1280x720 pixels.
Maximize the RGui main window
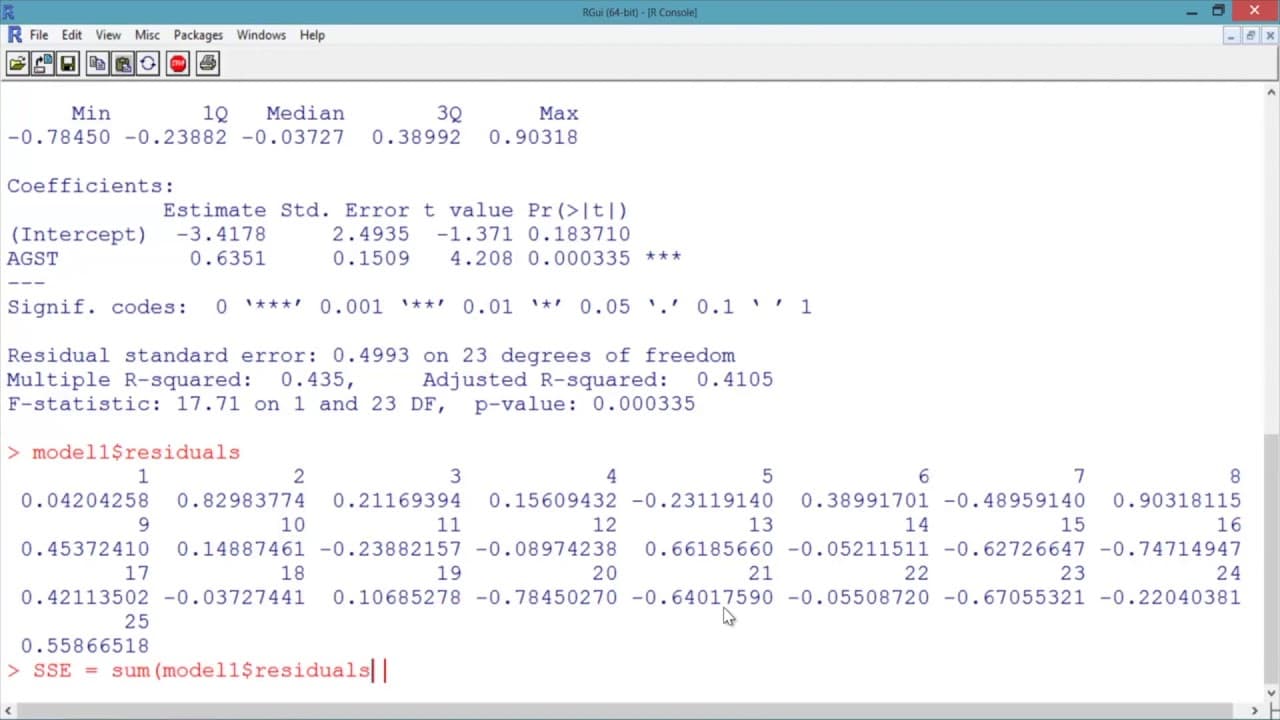[x=1218, y=11]
